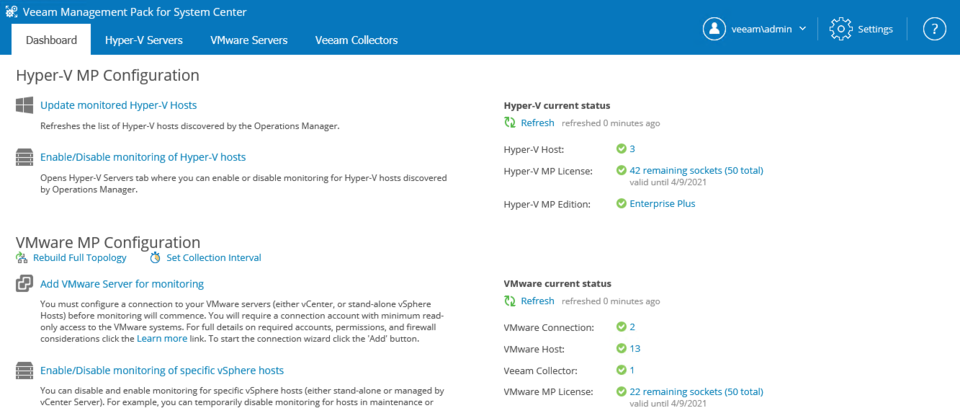Open Enable/Disable monitoring of Hyper-V hosts link

143,157
